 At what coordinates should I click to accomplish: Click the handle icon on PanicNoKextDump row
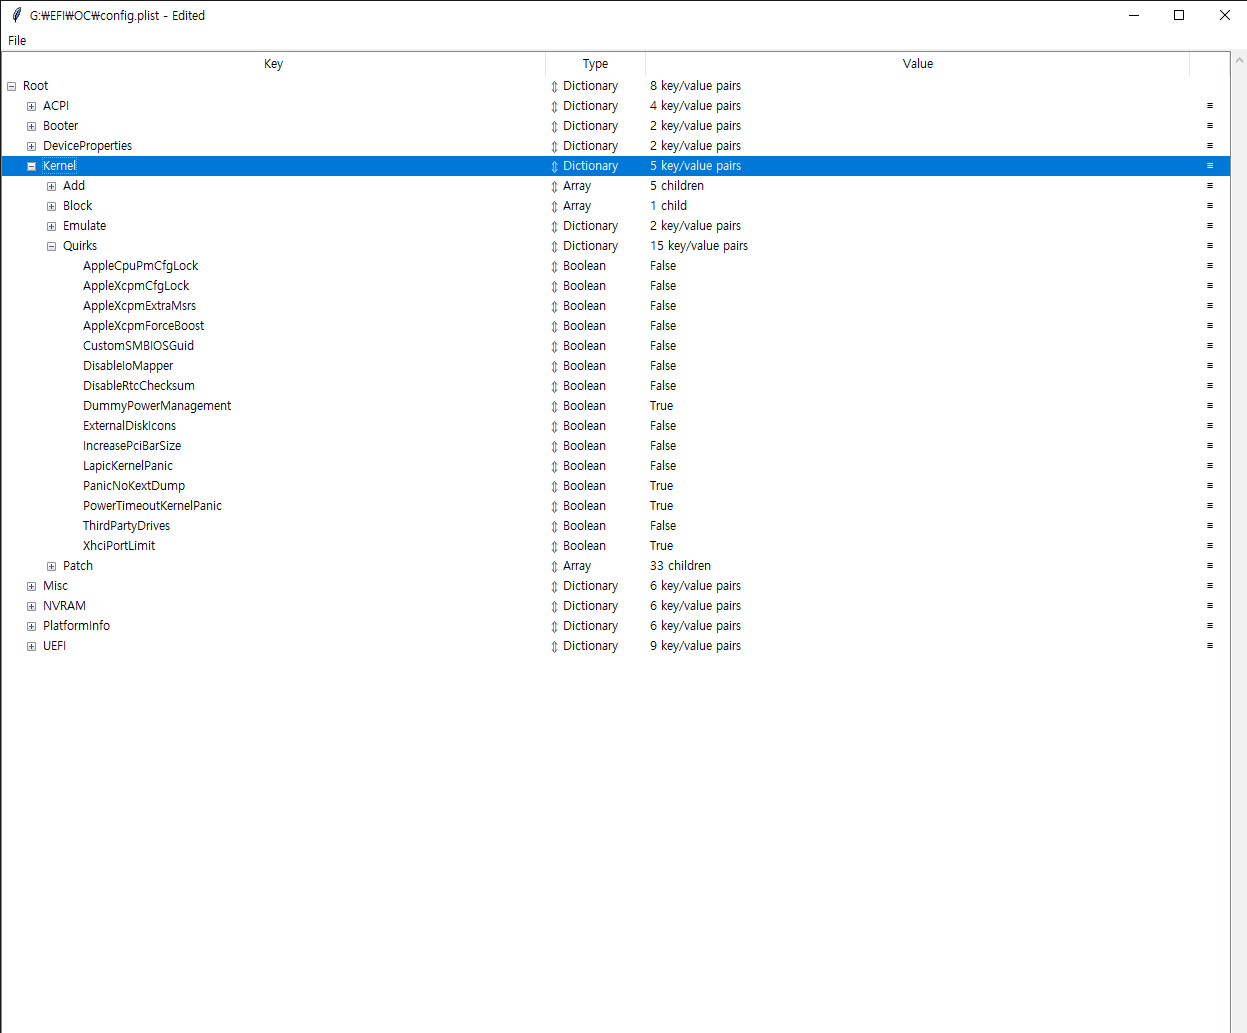(1209, 486)
